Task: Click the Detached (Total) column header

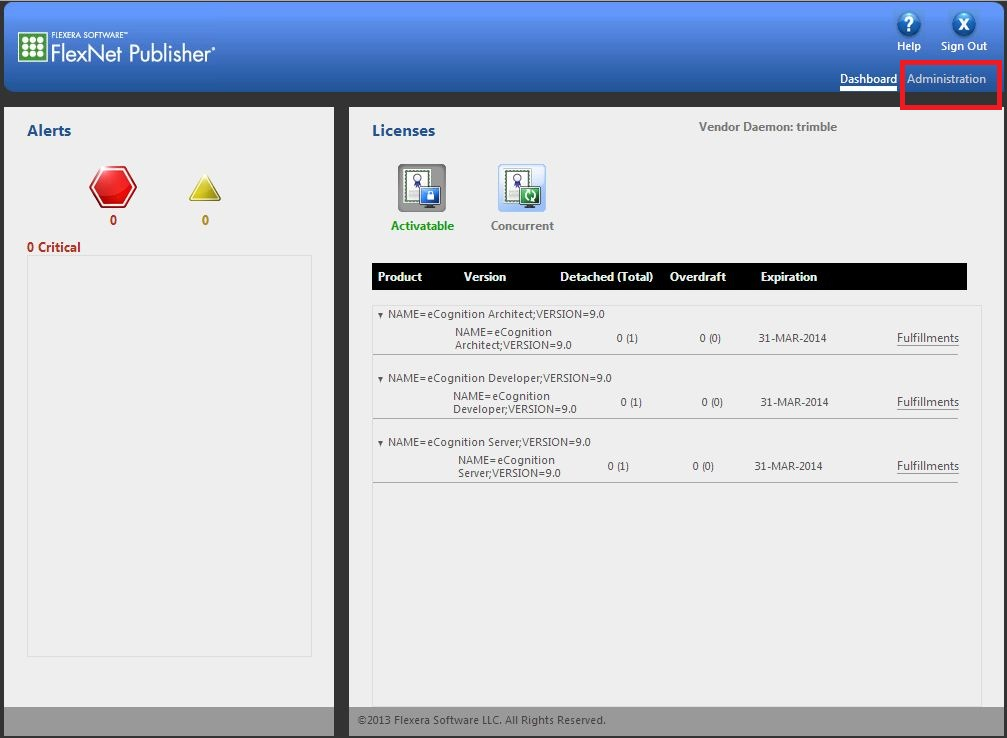Action: pyautogui.click(x=606, y=277)
